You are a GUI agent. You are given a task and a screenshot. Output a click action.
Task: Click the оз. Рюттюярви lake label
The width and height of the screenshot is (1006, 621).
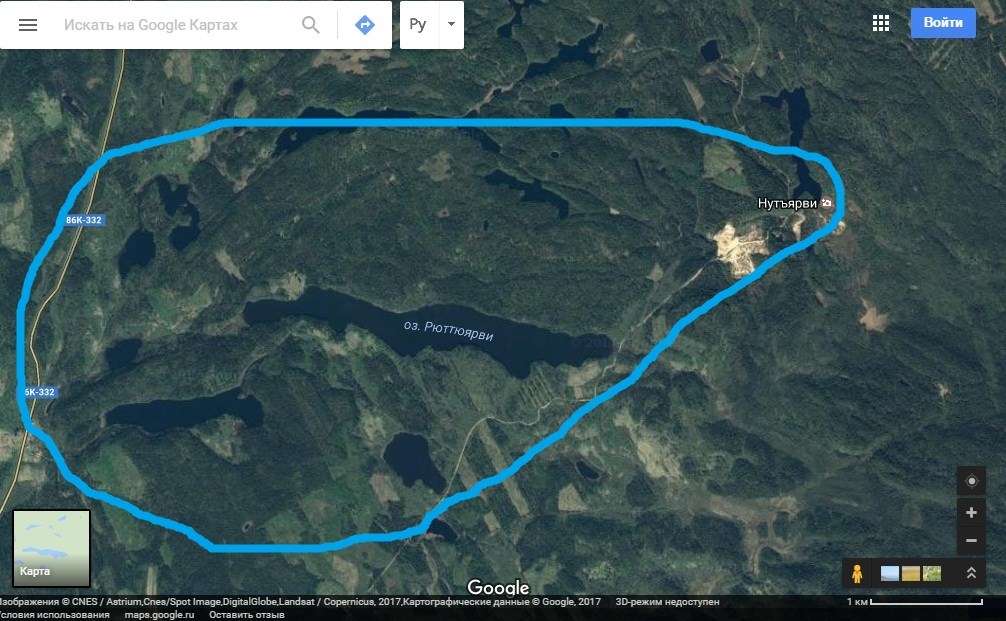[x=448, y=330]
